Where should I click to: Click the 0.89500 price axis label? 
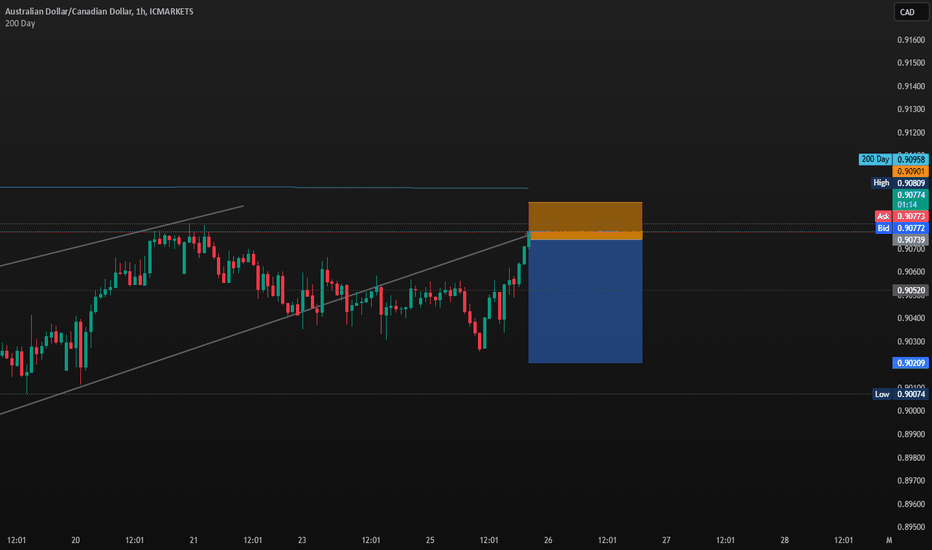coord(911,527)
